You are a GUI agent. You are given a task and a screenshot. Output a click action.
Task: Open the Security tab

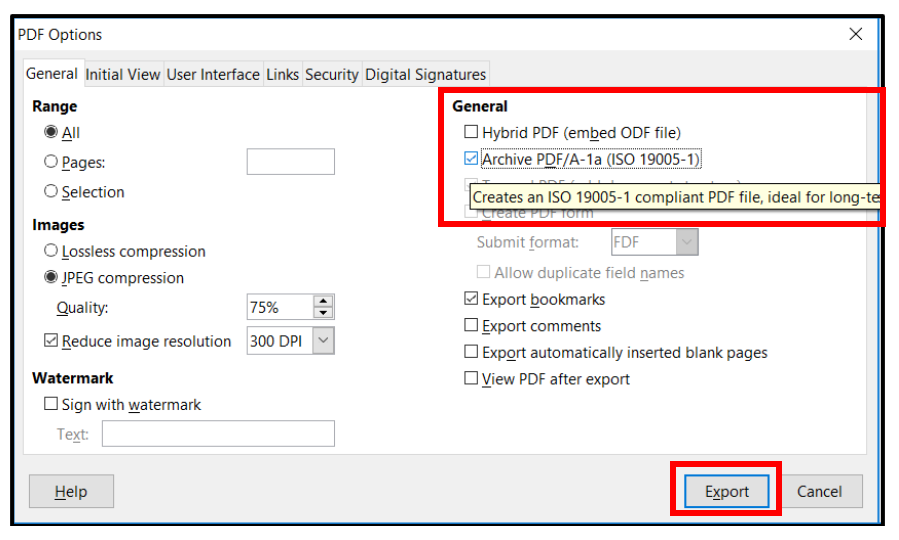(x=331, y=75)
